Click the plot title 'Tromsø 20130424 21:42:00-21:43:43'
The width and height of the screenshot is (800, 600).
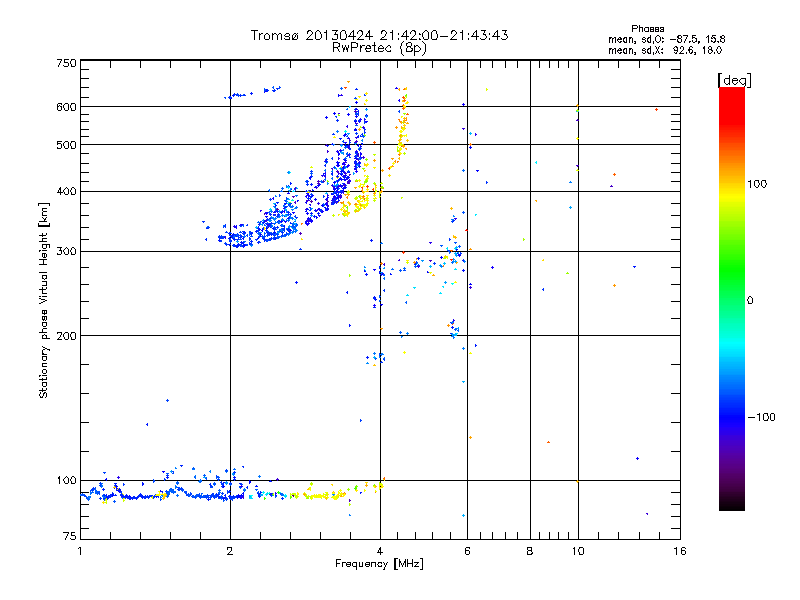[379, 35]
